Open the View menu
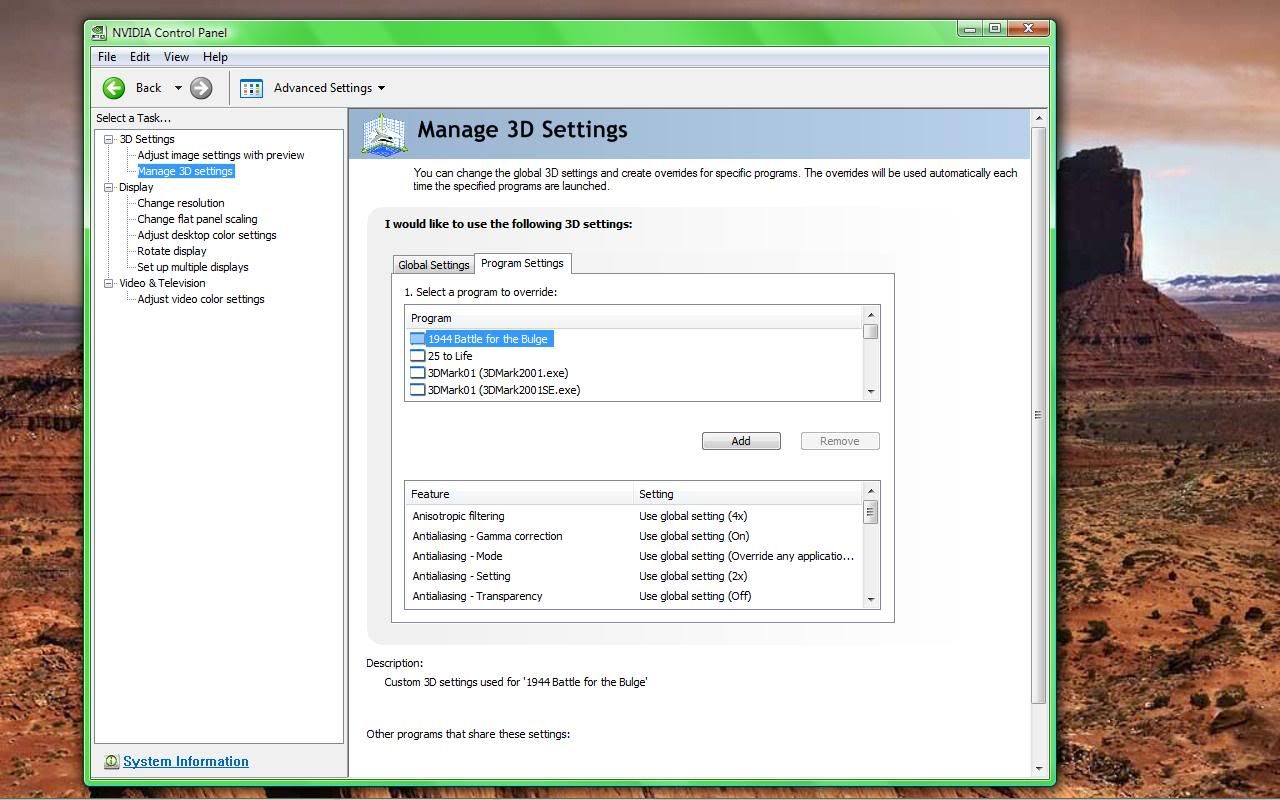The image size is (1280, 800). (x=176, y=57)
